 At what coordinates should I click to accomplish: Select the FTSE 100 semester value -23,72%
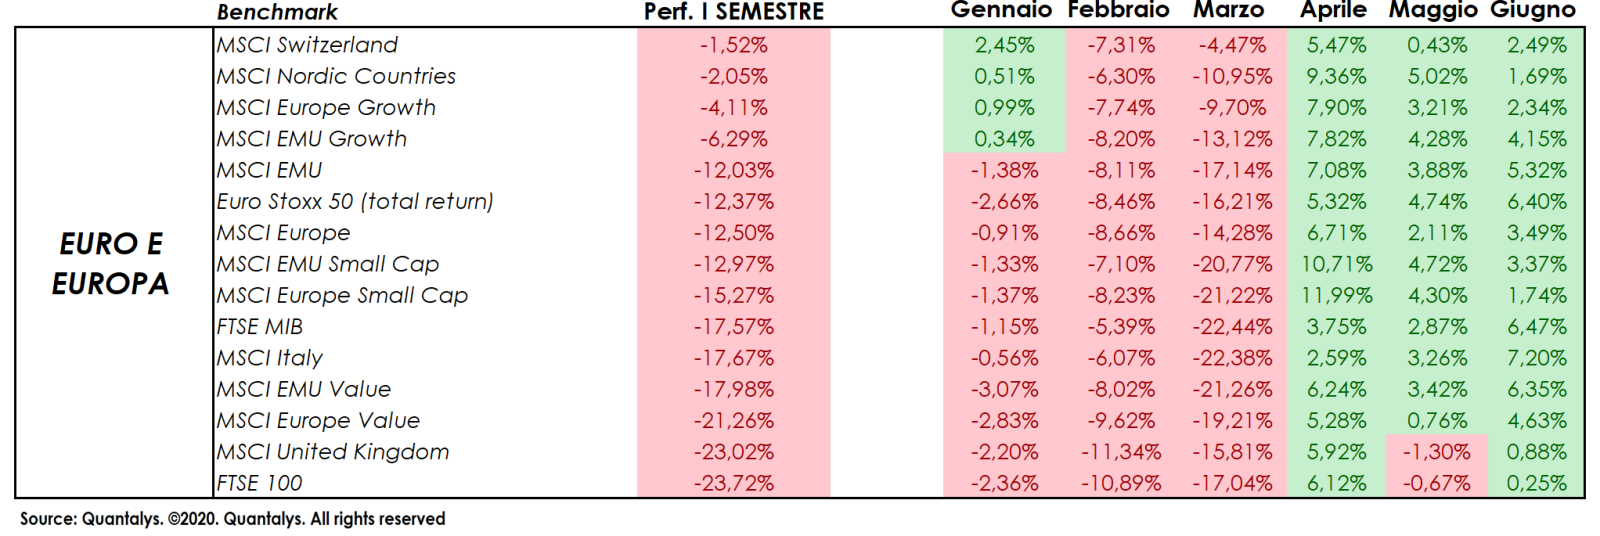point(734,483)
